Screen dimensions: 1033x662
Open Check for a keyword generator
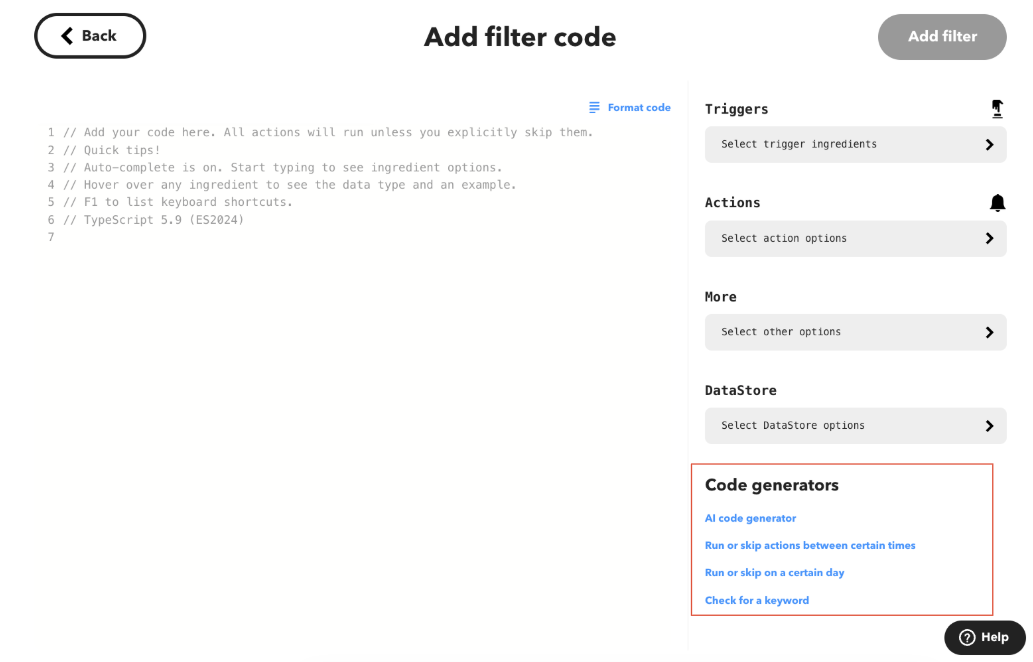click(756, 600)
